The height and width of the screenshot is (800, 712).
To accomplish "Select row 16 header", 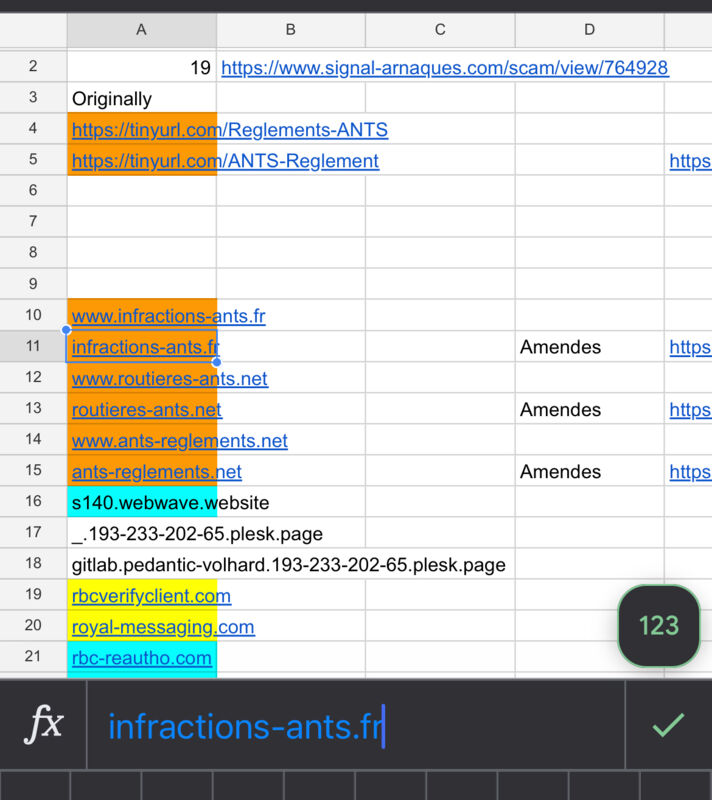I will point(33,501).
